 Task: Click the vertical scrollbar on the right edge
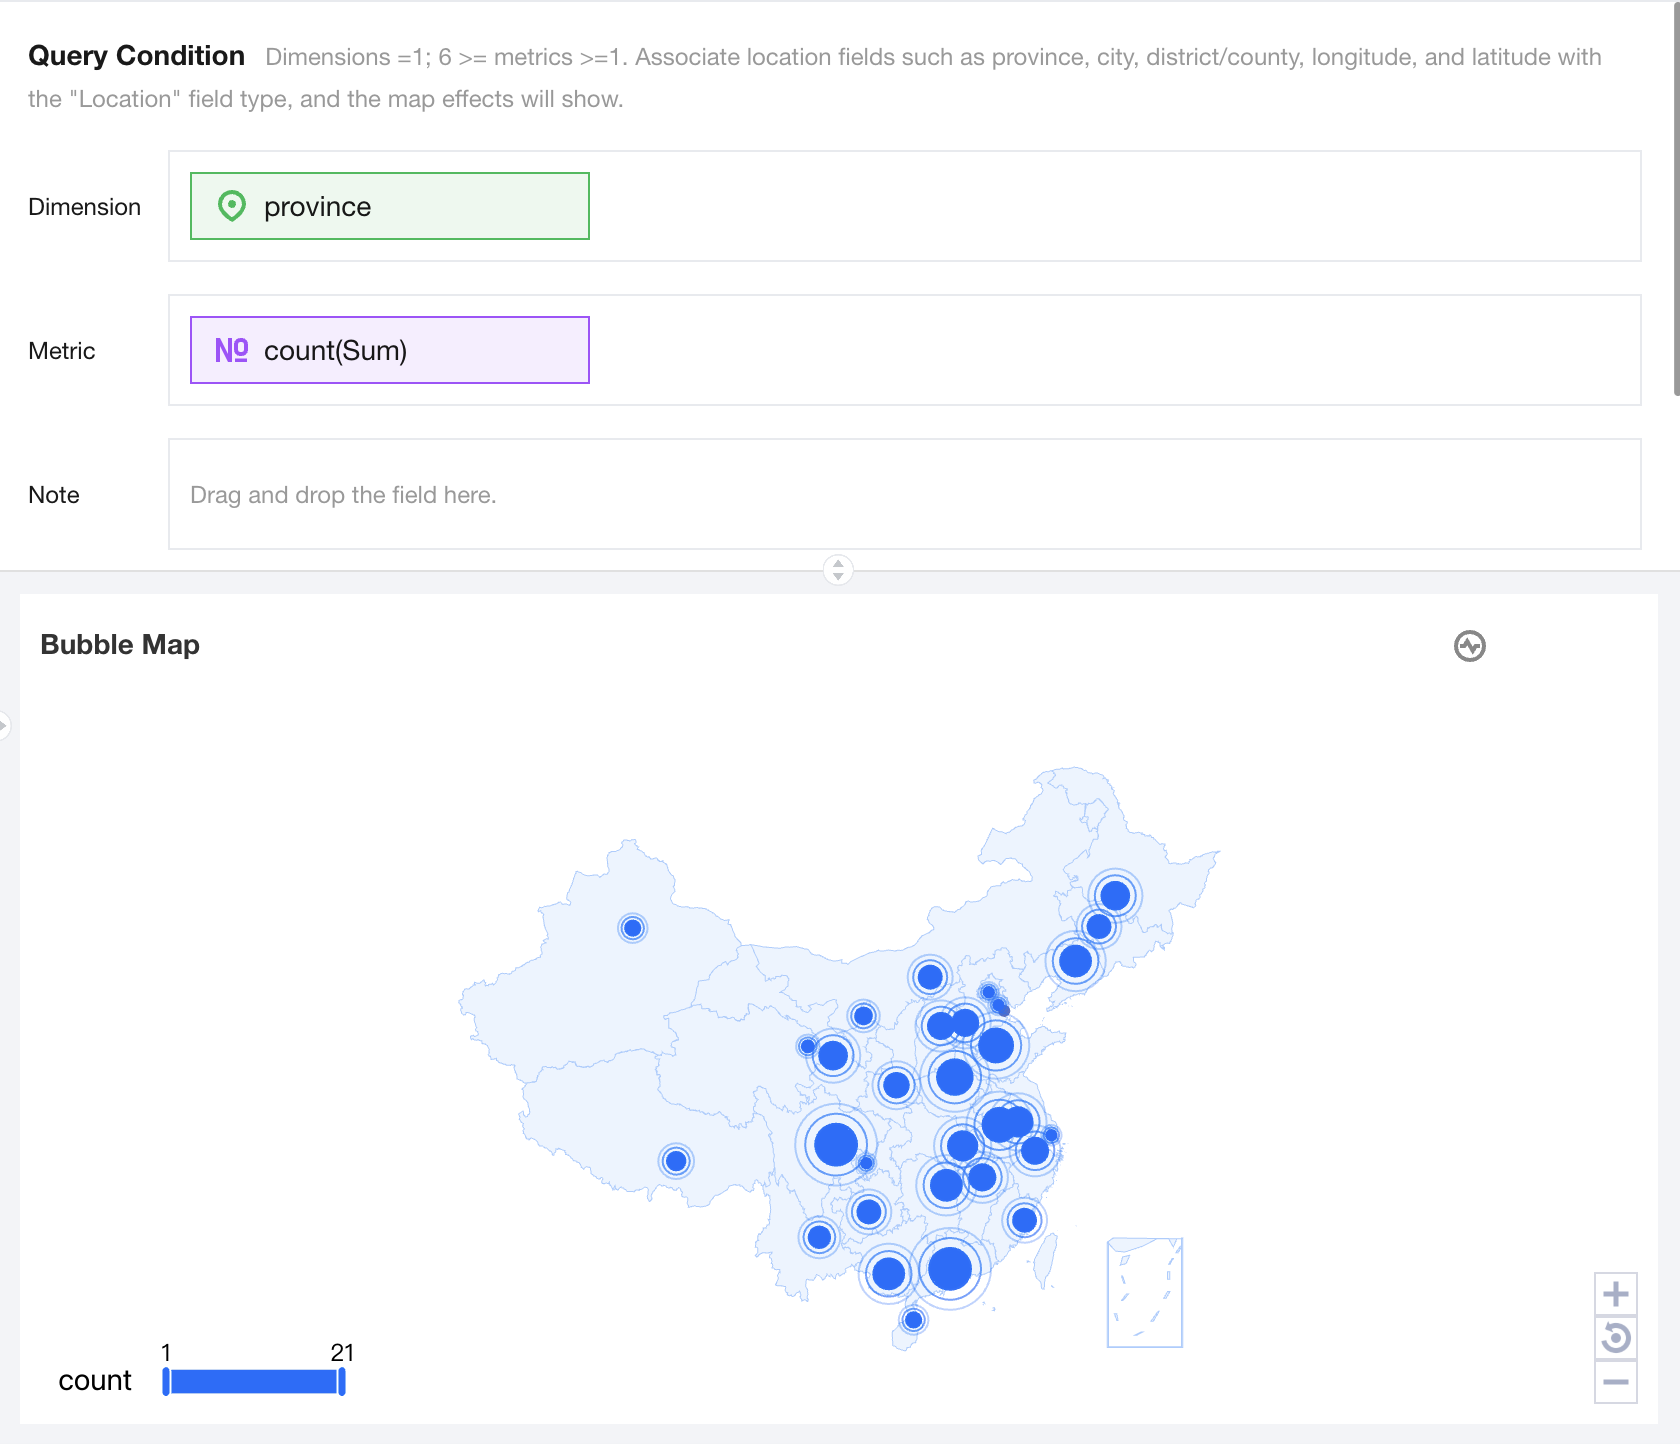[1676, 200]
